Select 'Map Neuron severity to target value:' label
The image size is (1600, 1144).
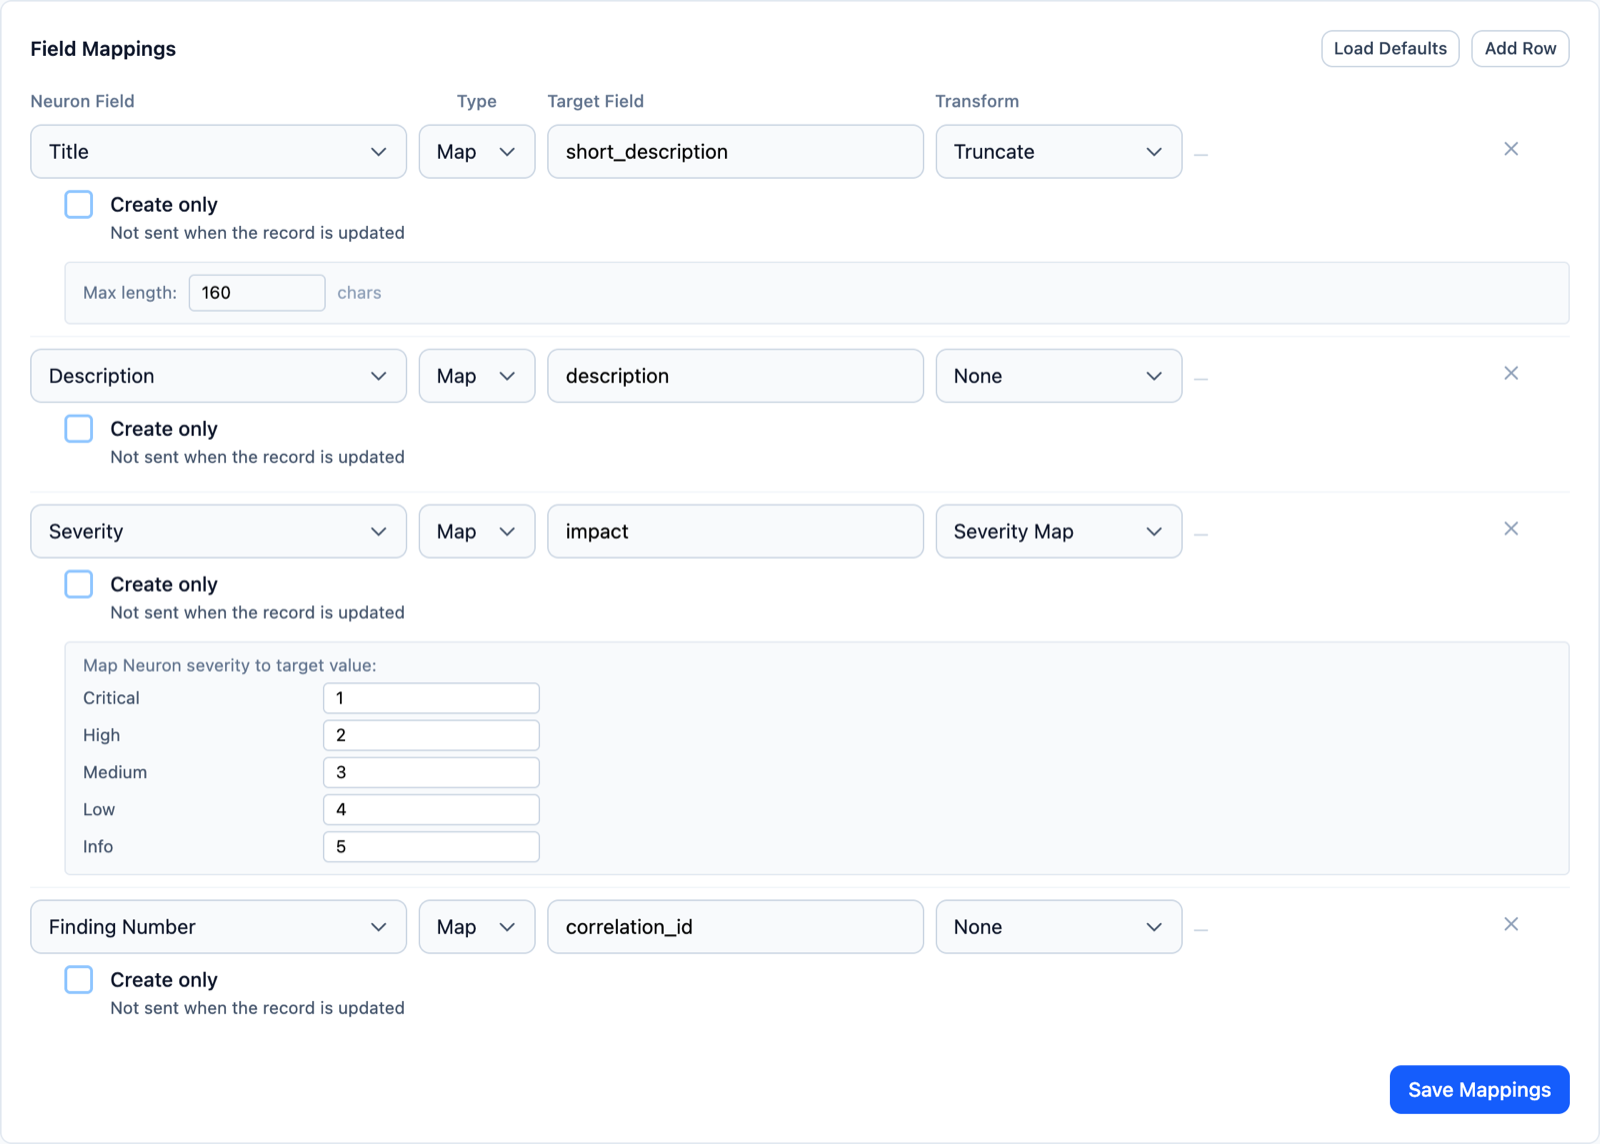[x=230, y=665]
